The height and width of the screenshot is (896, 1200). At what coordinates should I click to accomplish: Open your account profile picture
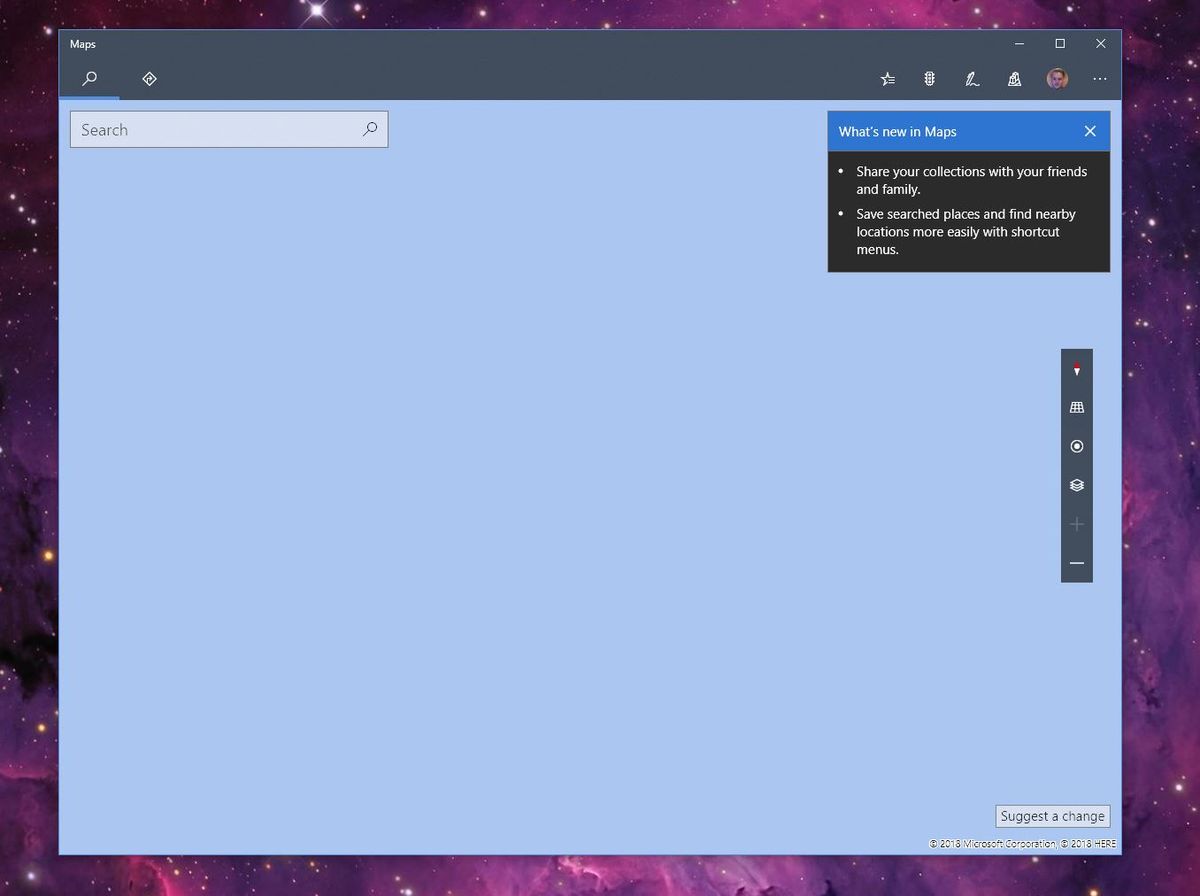click(x=1057, y=79)
